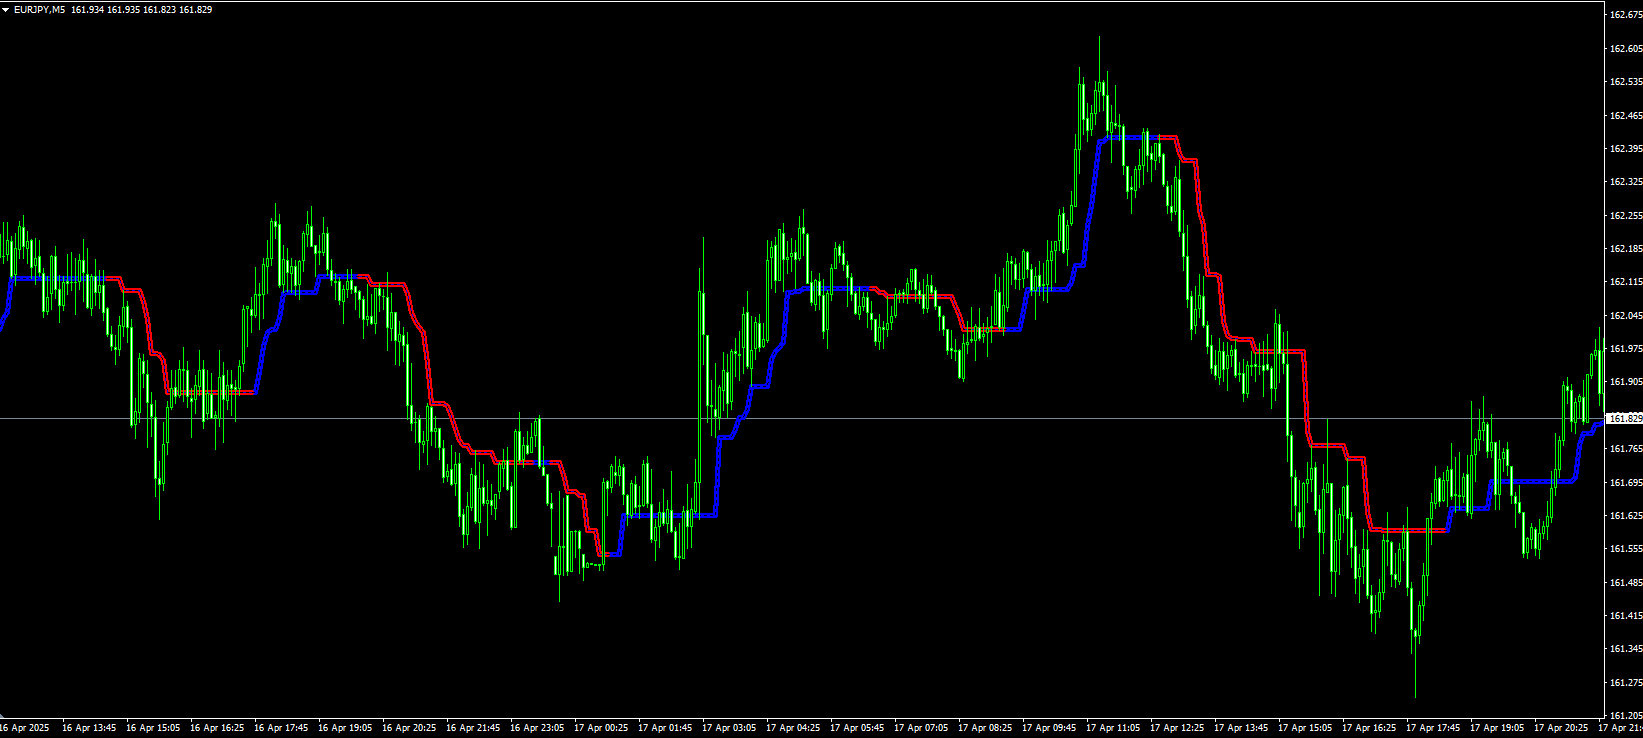Click the 161.275 price axis label
1643x738 pixels.
(x=1625, y=682)
